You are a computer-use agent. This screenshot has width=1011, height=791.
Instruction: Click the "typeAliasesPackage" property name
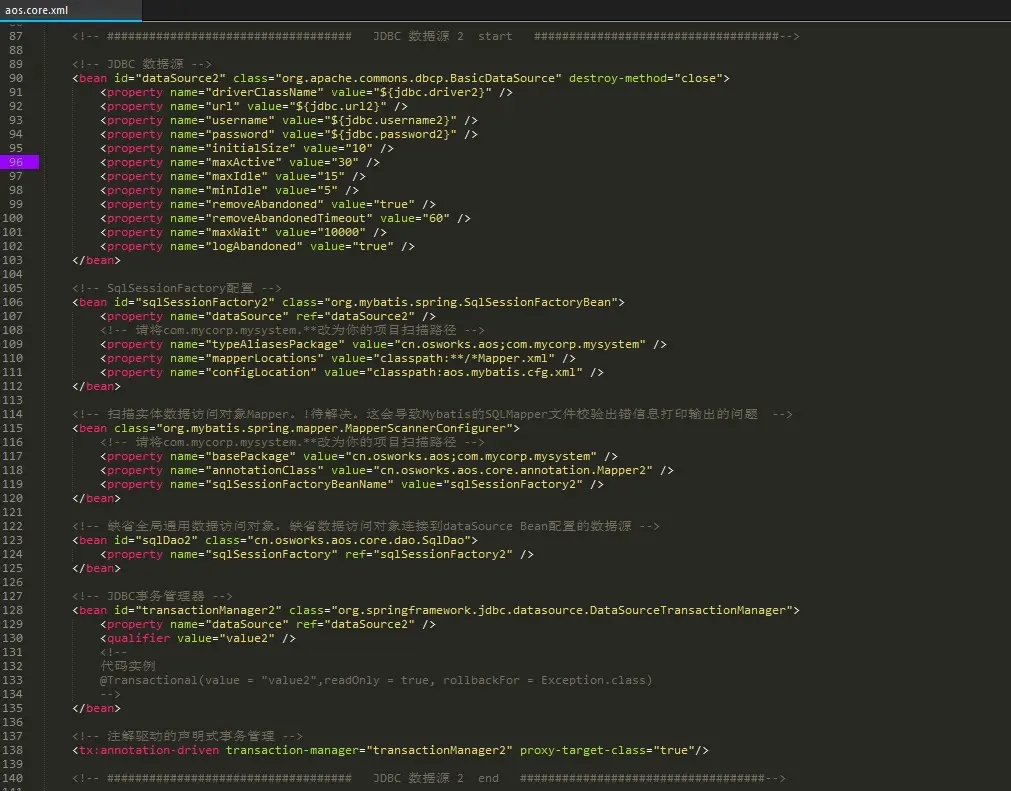[275, 344]
